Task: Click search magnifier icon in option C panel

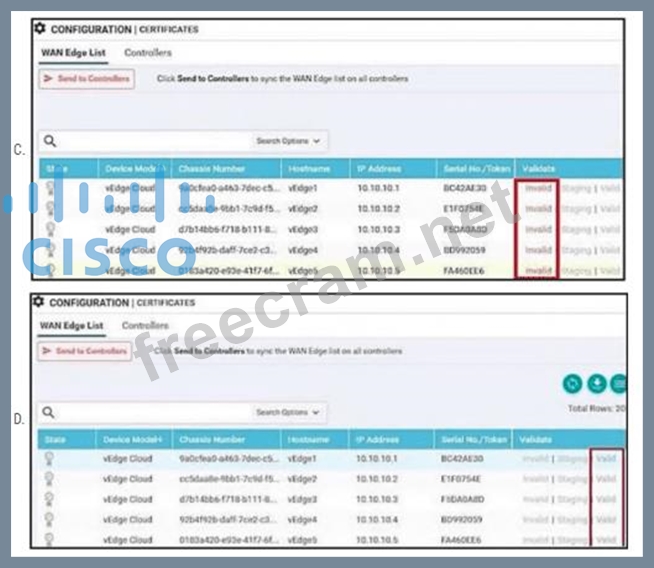Action: pos(49,141)
